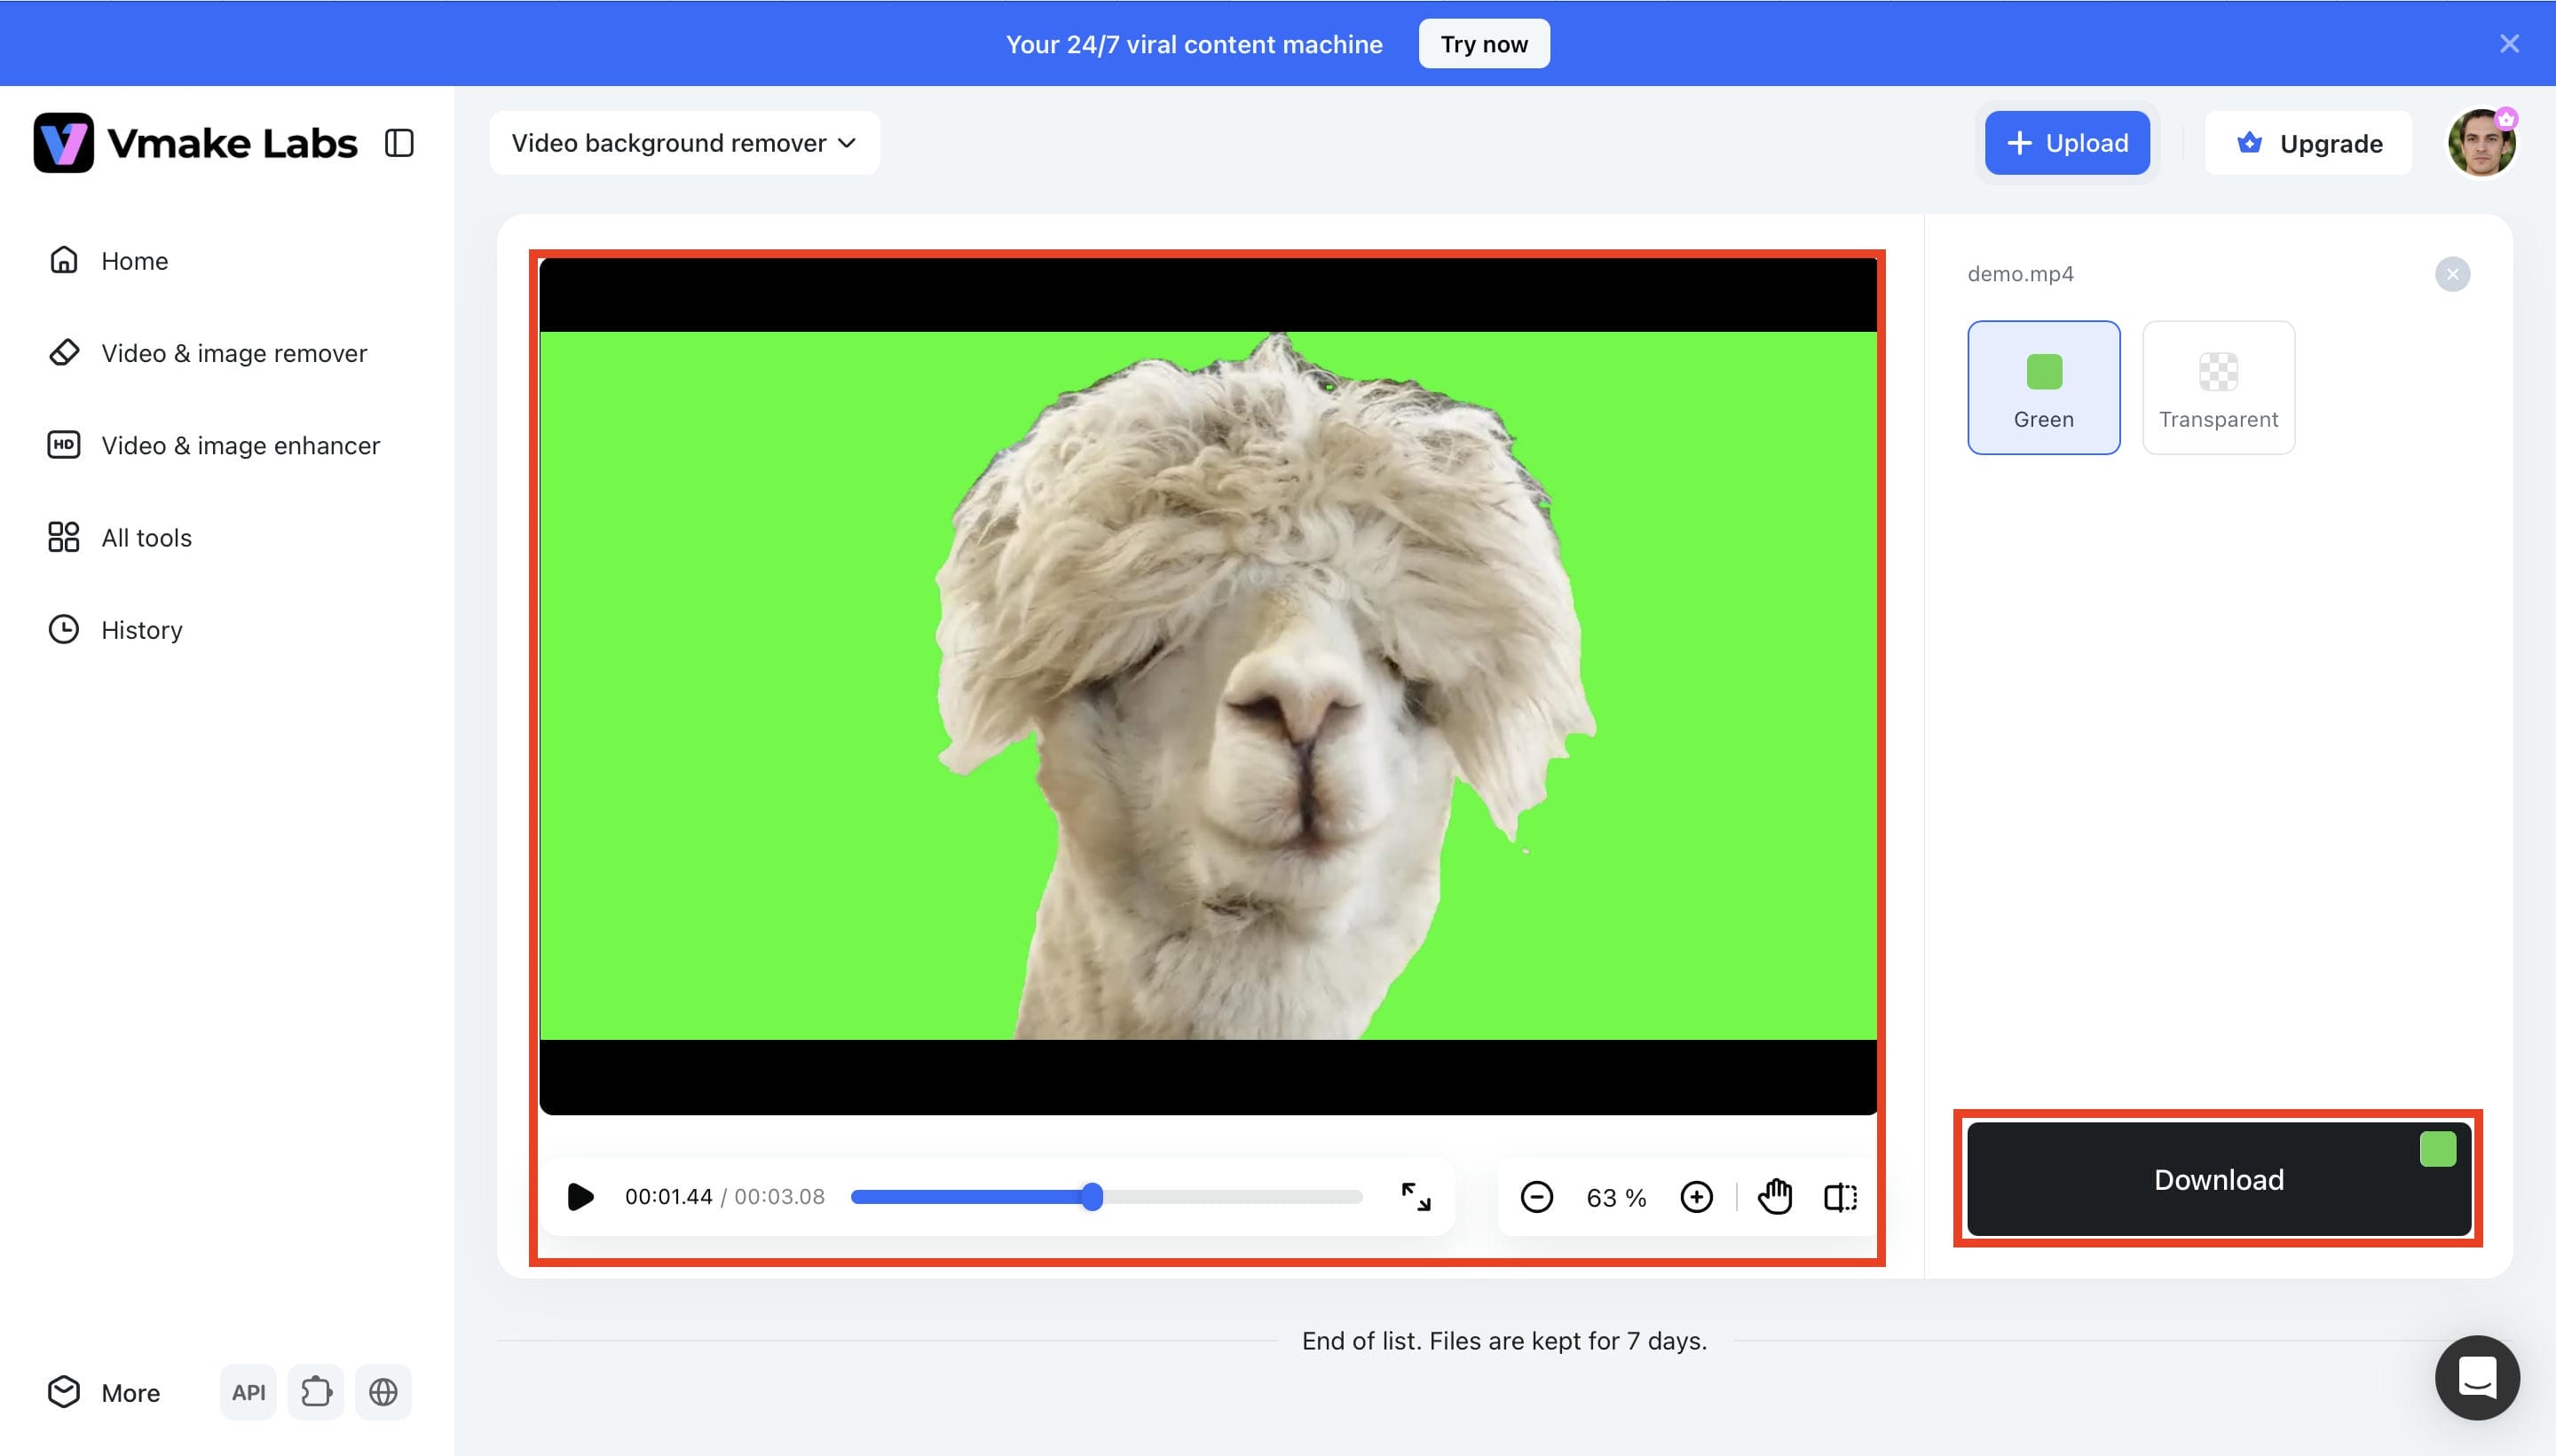Zoom in with plus icon
This screenshot has height=1456, width=2556.
[x=1696, y=1197]
